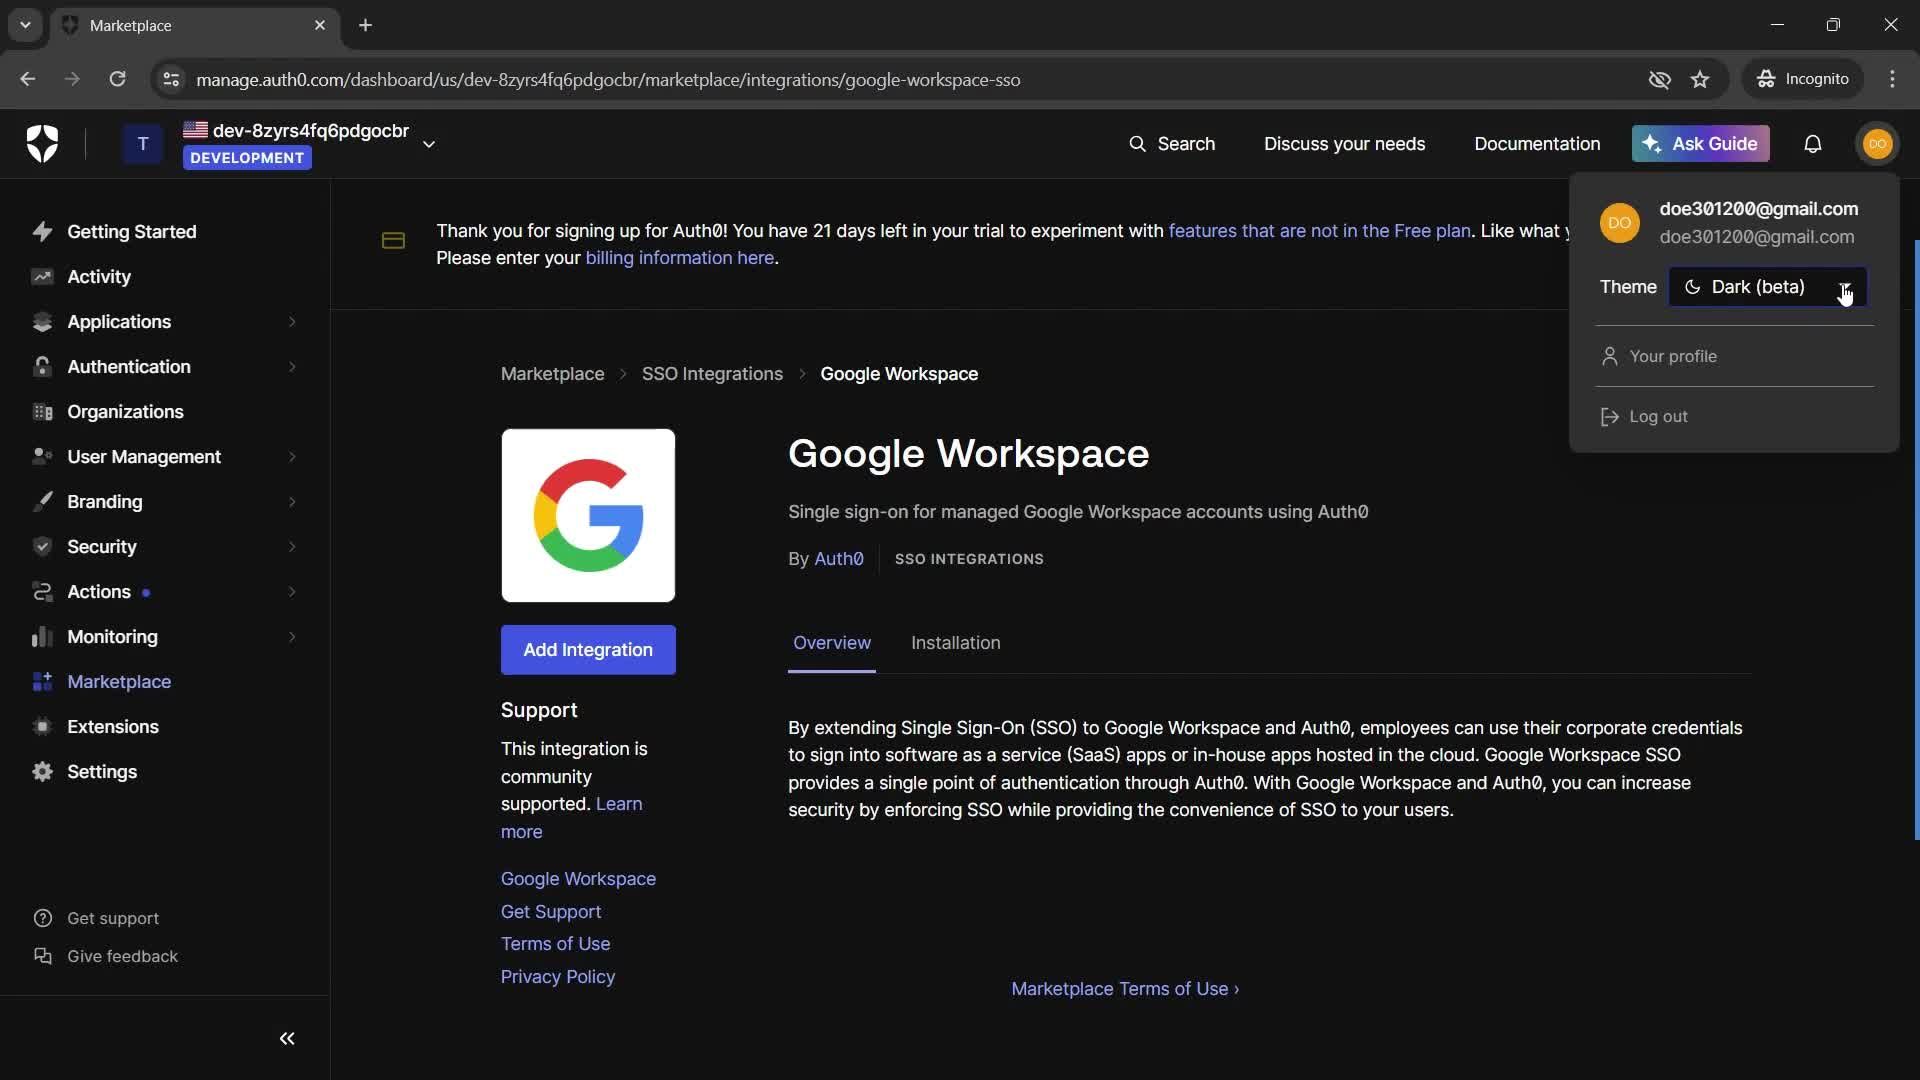Click the browser address bar URL
Screen dimensions: 1920x1080
click(x=608, y=79)
